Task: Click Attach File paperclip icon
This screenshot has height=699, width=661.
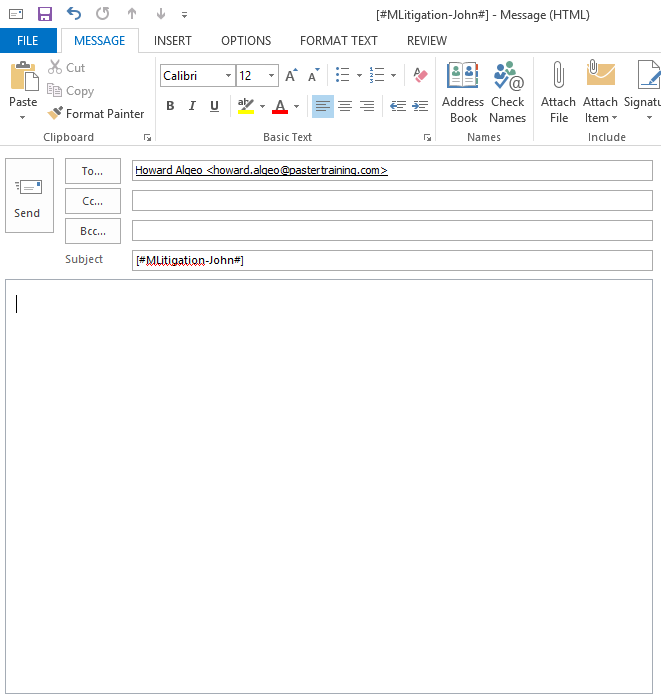Action: click(x=558, y=93)
